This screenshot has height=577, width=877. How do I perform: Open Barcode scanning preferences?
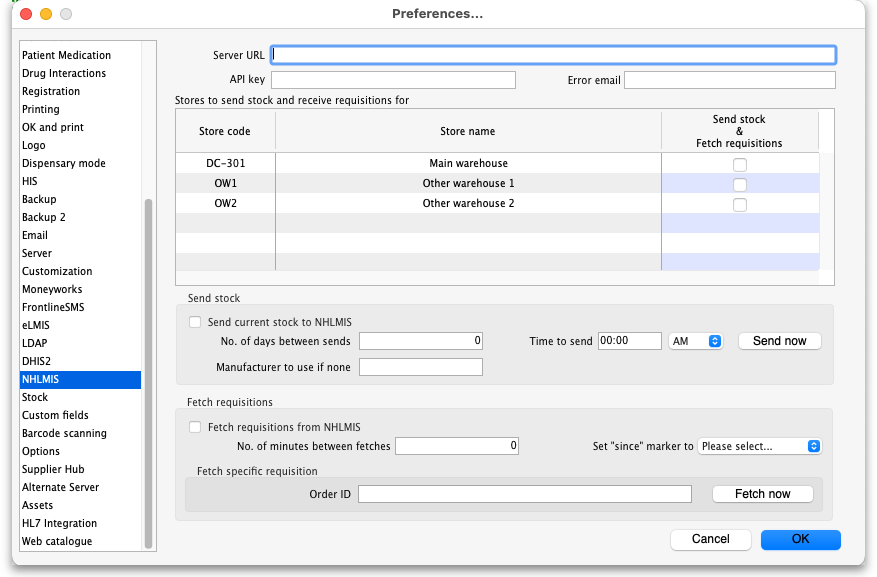coord(64,433)
